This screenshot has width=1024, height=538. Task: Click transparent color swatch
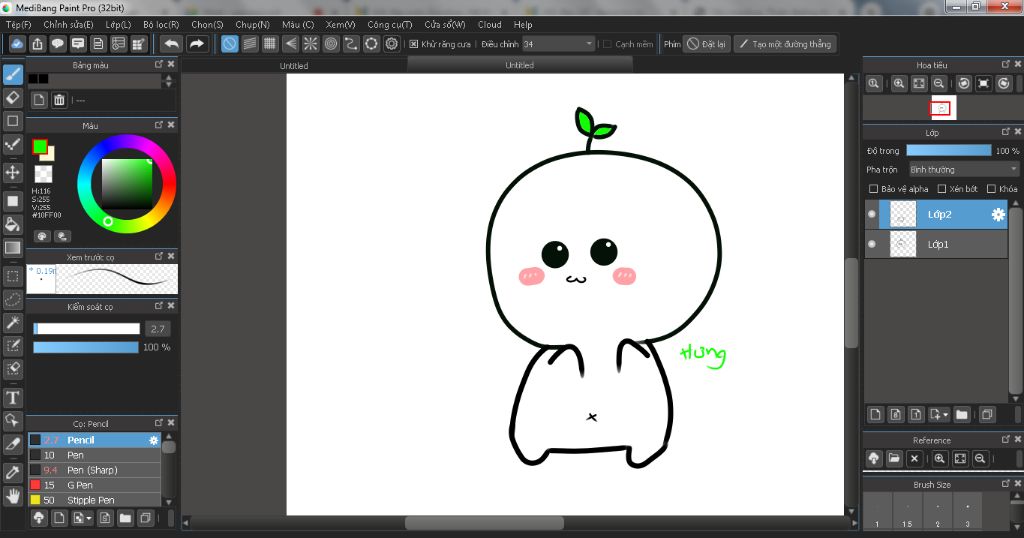pos(43,174)
